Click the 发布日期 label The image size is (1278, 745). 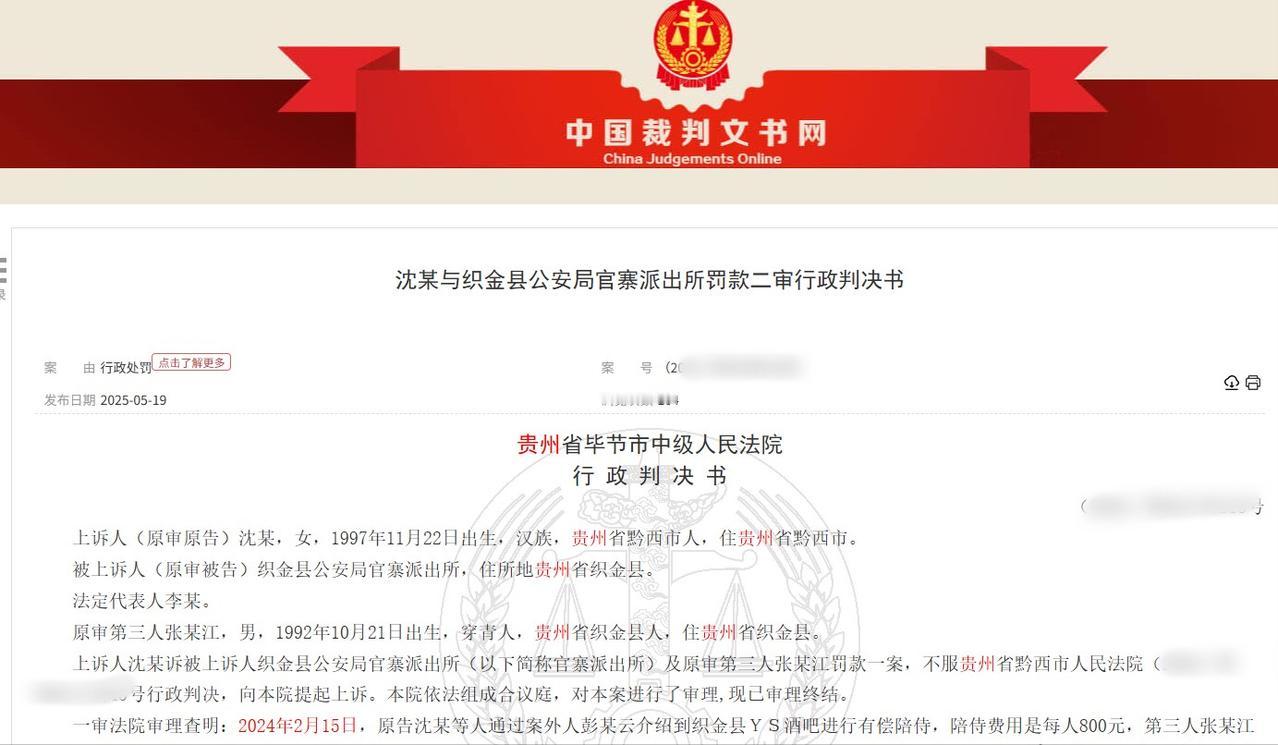(69, 400)
